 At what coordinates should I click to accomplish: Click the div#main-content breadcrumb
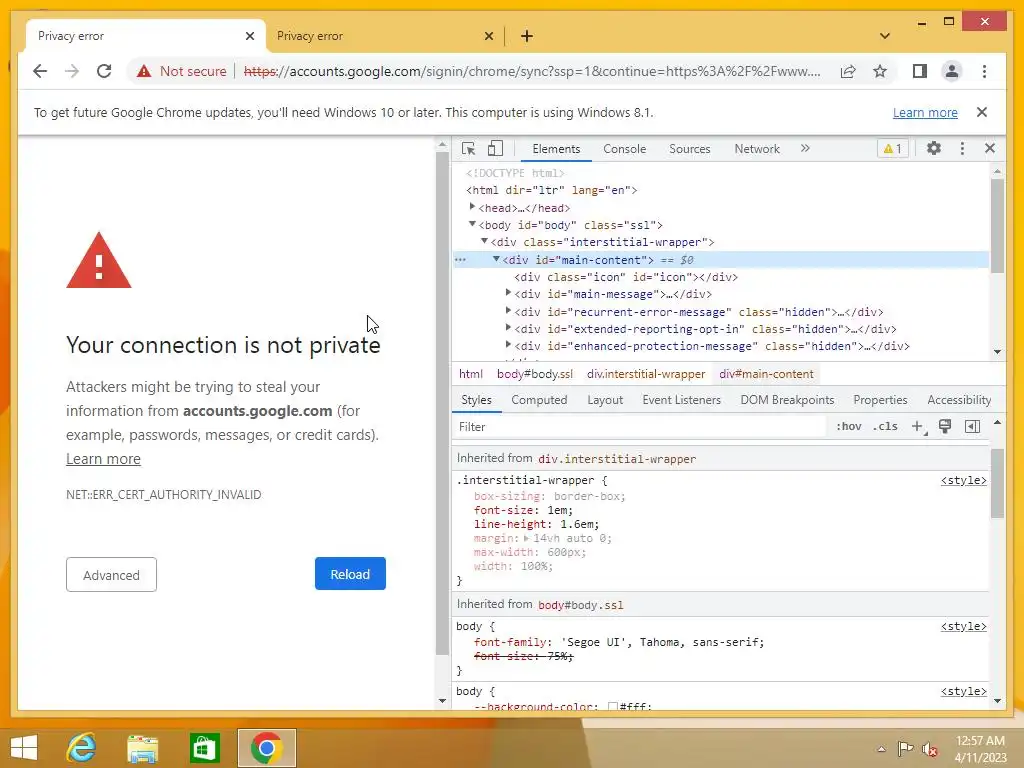click(766, 374)
